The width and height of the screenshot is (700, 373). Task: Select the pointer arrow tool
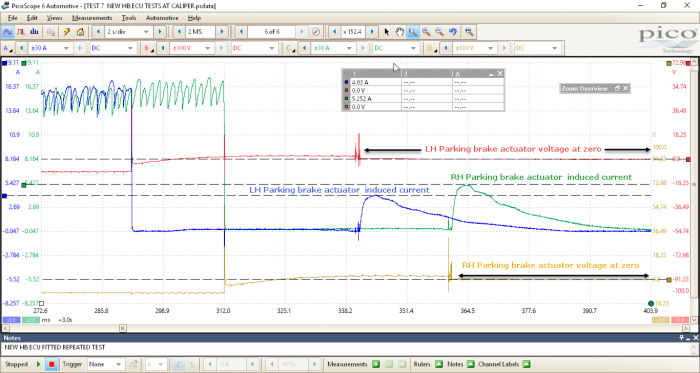pyautogui.click(x=387, y=32)
